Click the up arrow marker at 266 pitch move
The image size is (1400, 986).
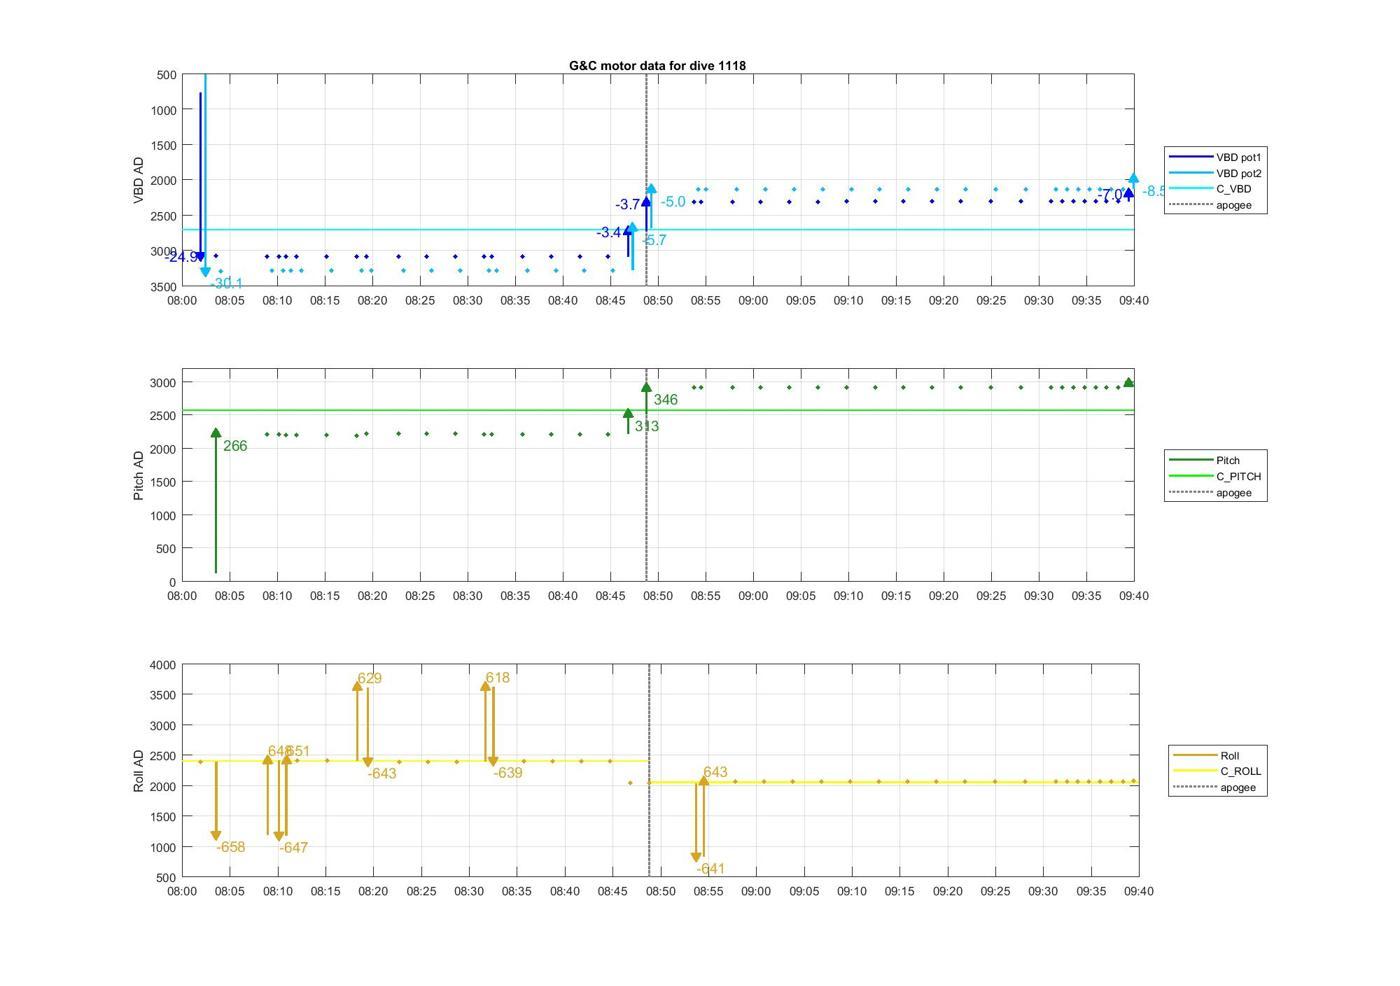point(216,433)
